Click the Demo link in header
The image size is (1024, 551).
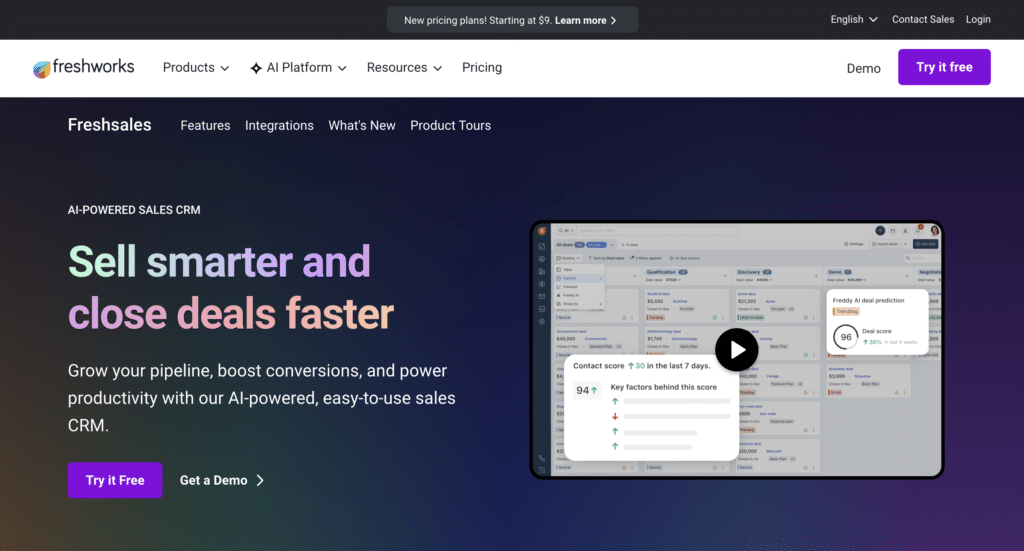863,68
